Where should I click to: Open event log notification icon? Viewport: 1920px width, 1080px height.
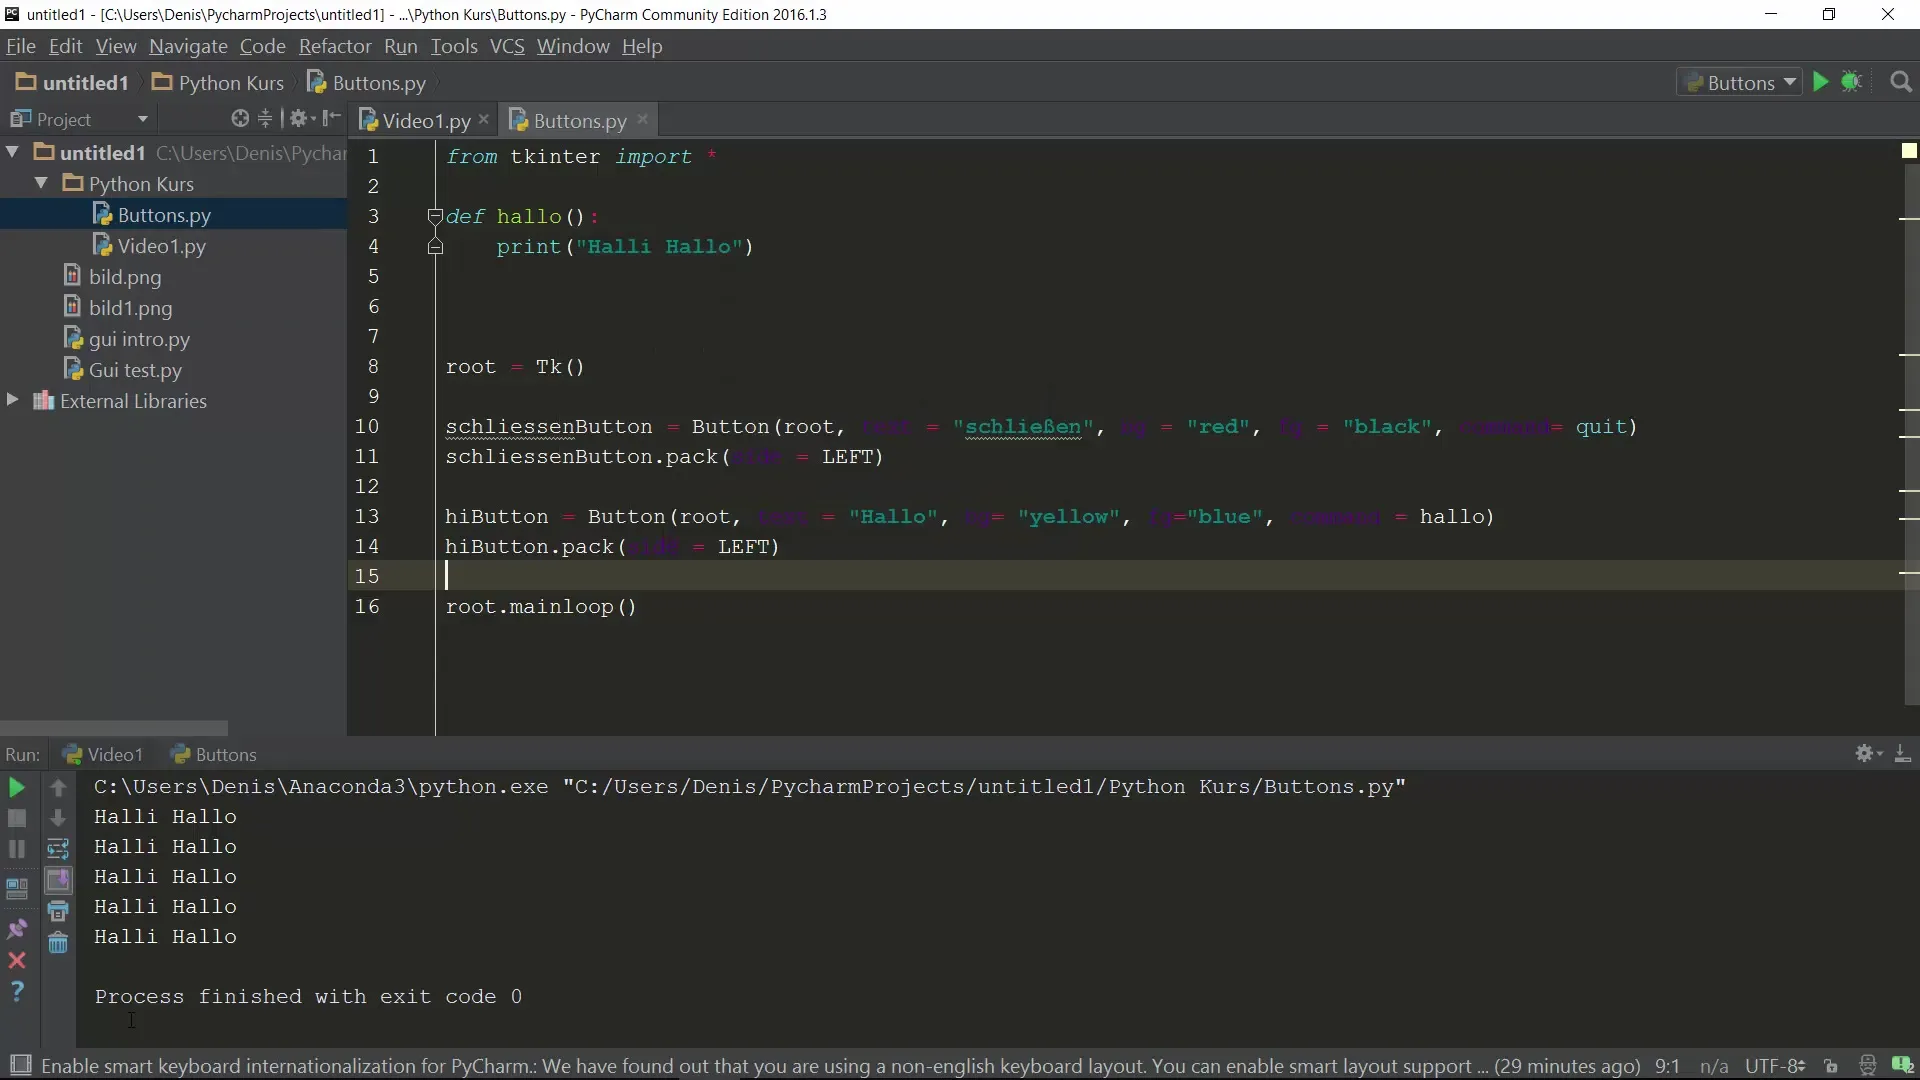(1903, 1066)
